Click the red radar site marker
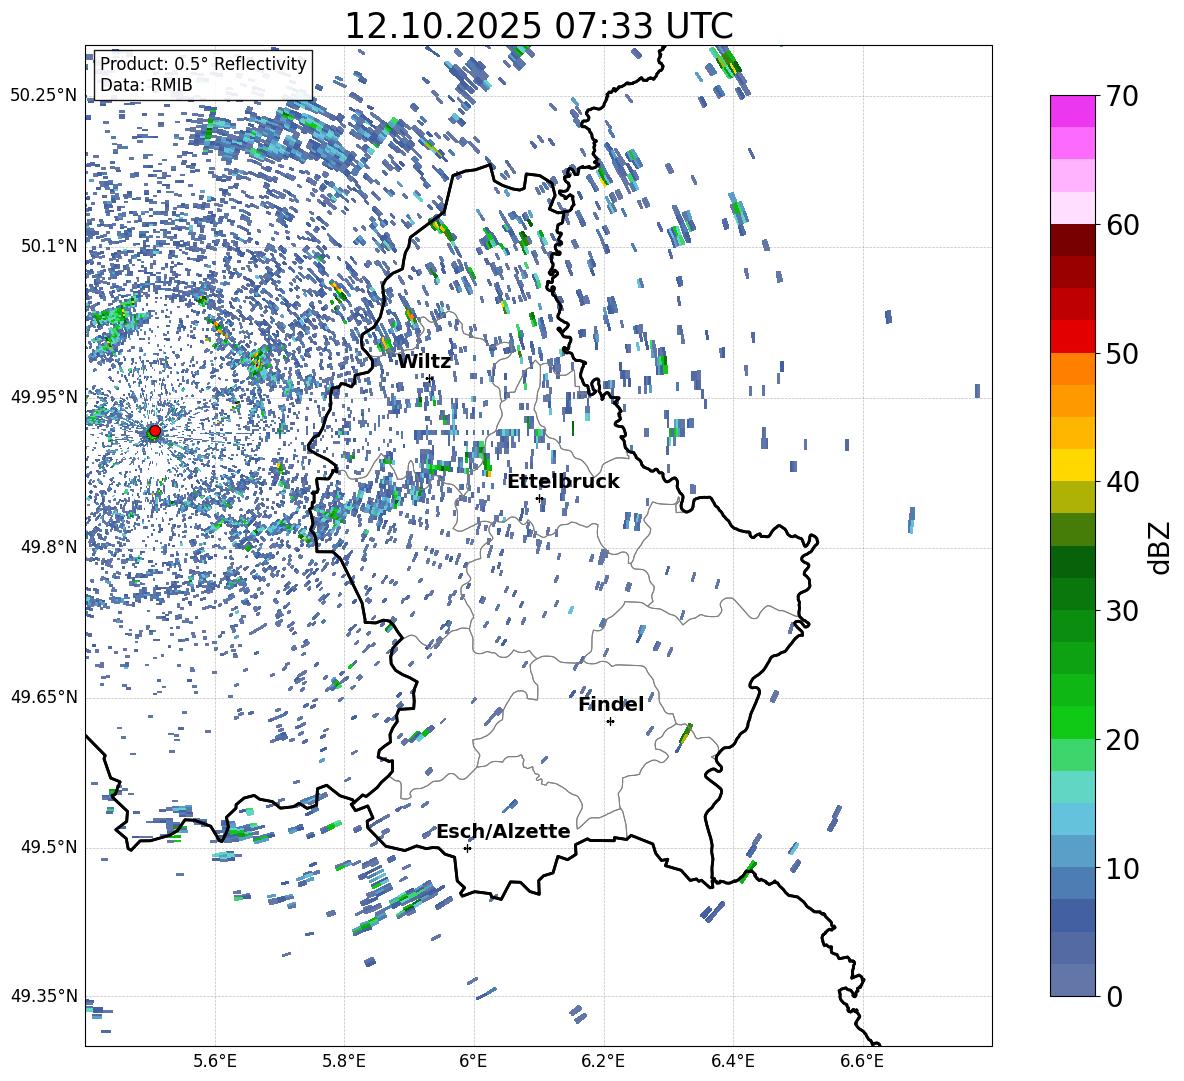The image size is (1184, 1081). pyautogui.click(x=154, y=431)
